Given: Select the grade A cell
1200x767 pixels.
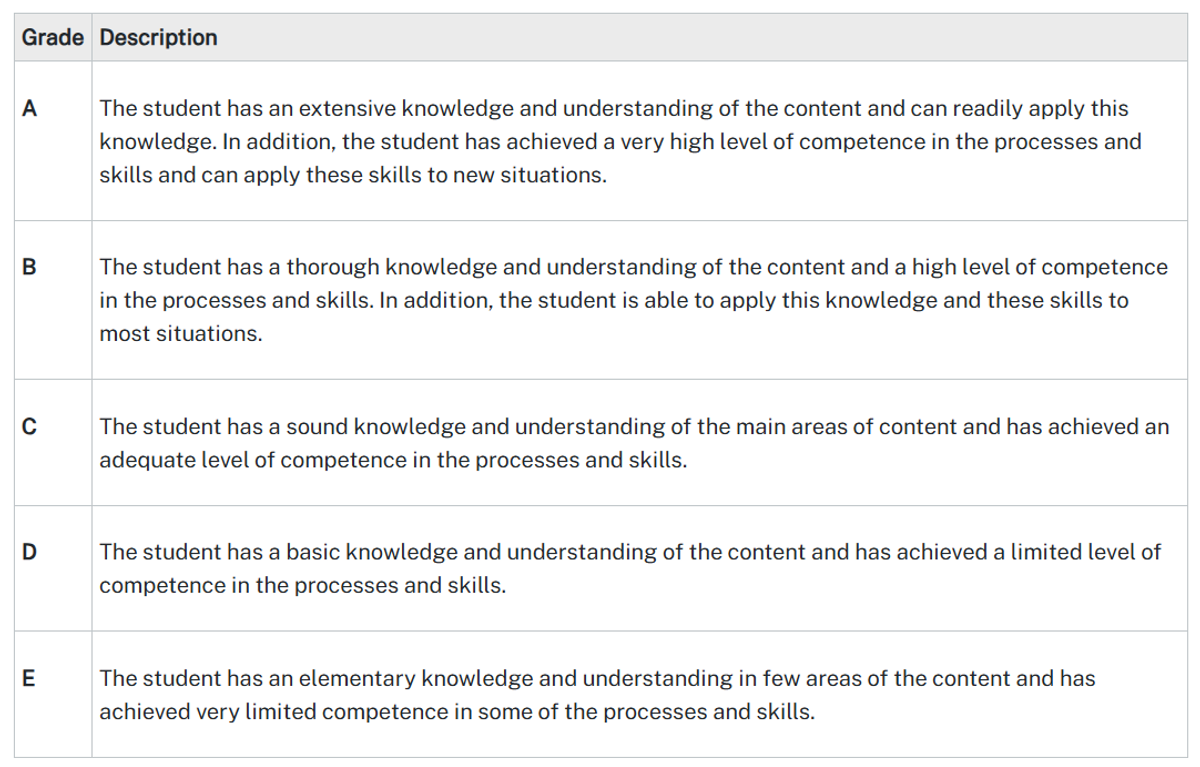Looking at the screenshot, I should (x=54, y=141).
